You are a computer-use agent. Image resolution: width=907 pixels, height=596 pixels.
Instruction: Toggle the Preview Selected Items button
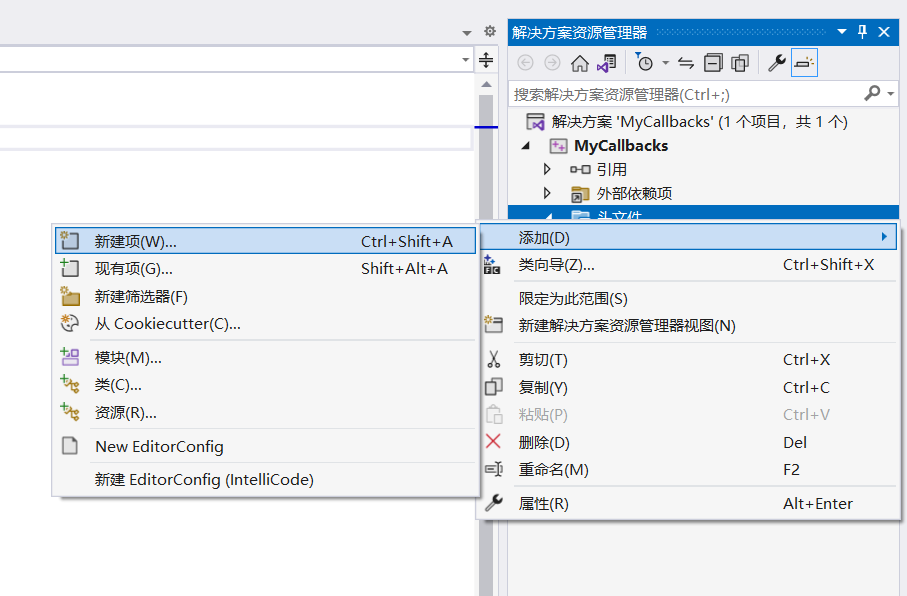pos(804,62)
